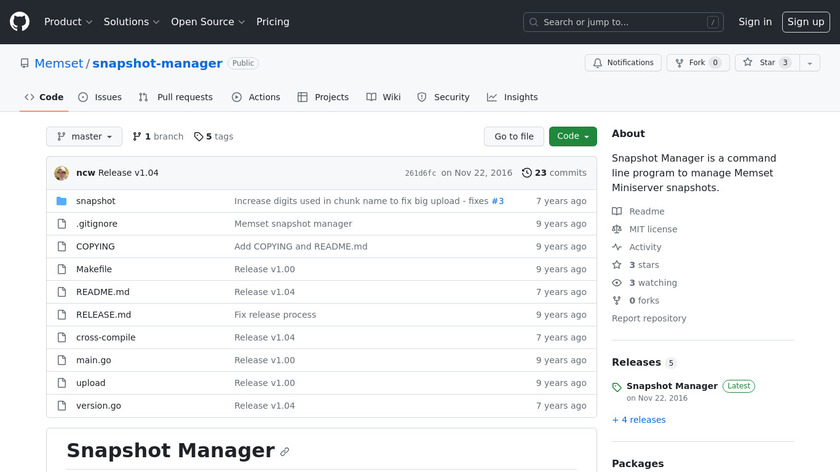Click the anchor link icon beside Snapshot Manager heading
840x472 pixels.
pos(284,452)
